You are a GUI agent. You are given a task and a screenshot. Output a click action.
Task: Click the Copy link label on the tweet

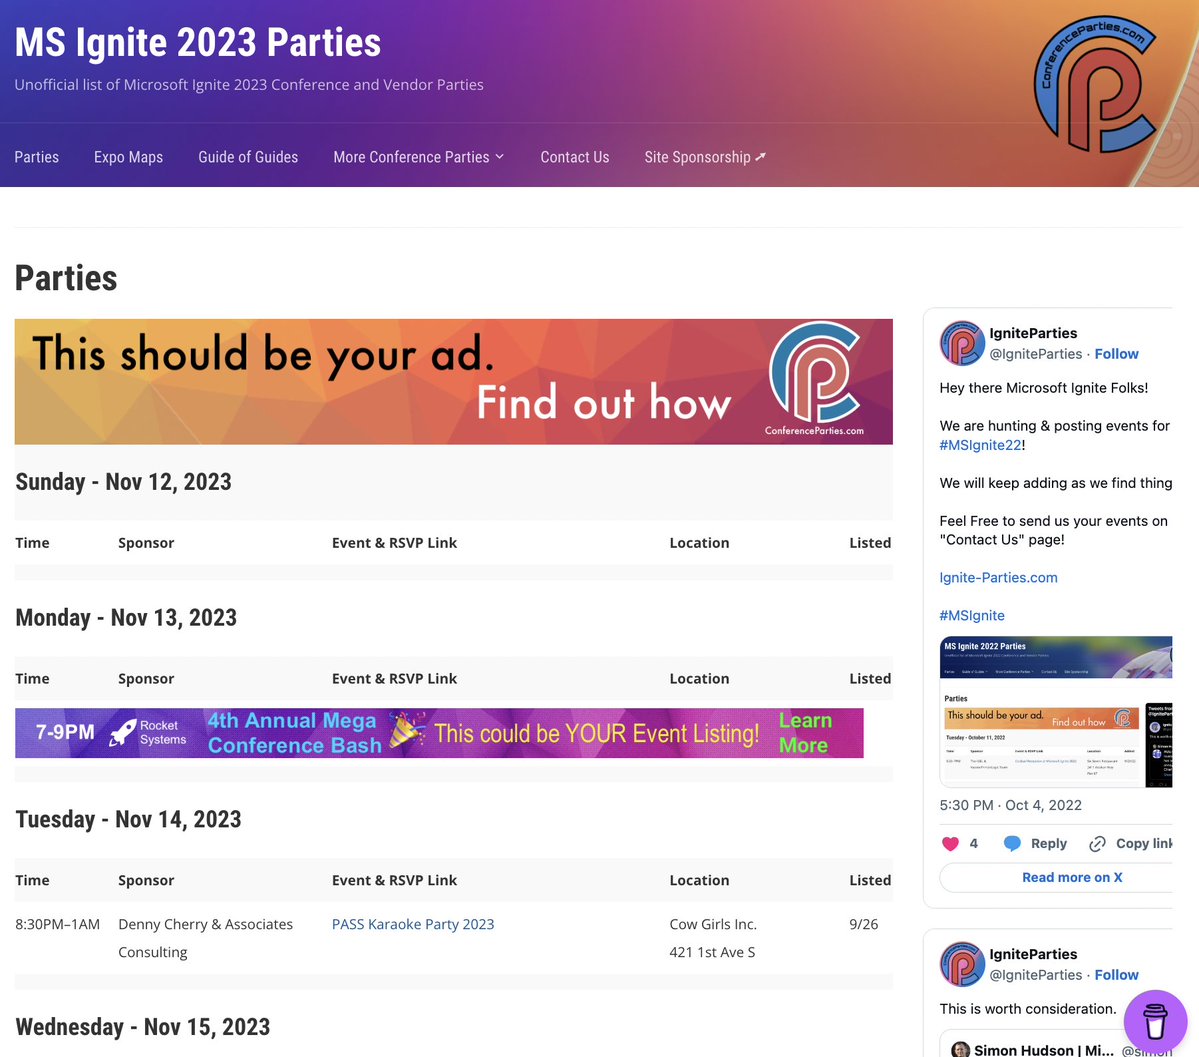(x=1144, y=844)
